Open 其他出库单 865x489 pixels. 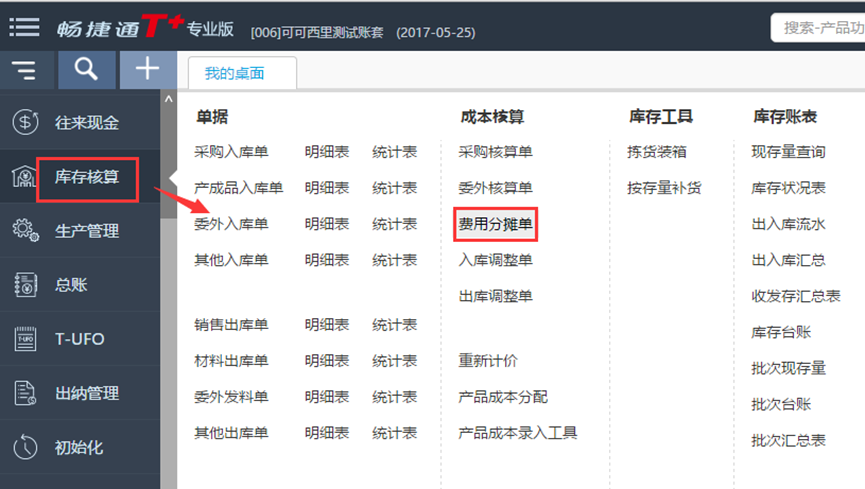point(231,433)
